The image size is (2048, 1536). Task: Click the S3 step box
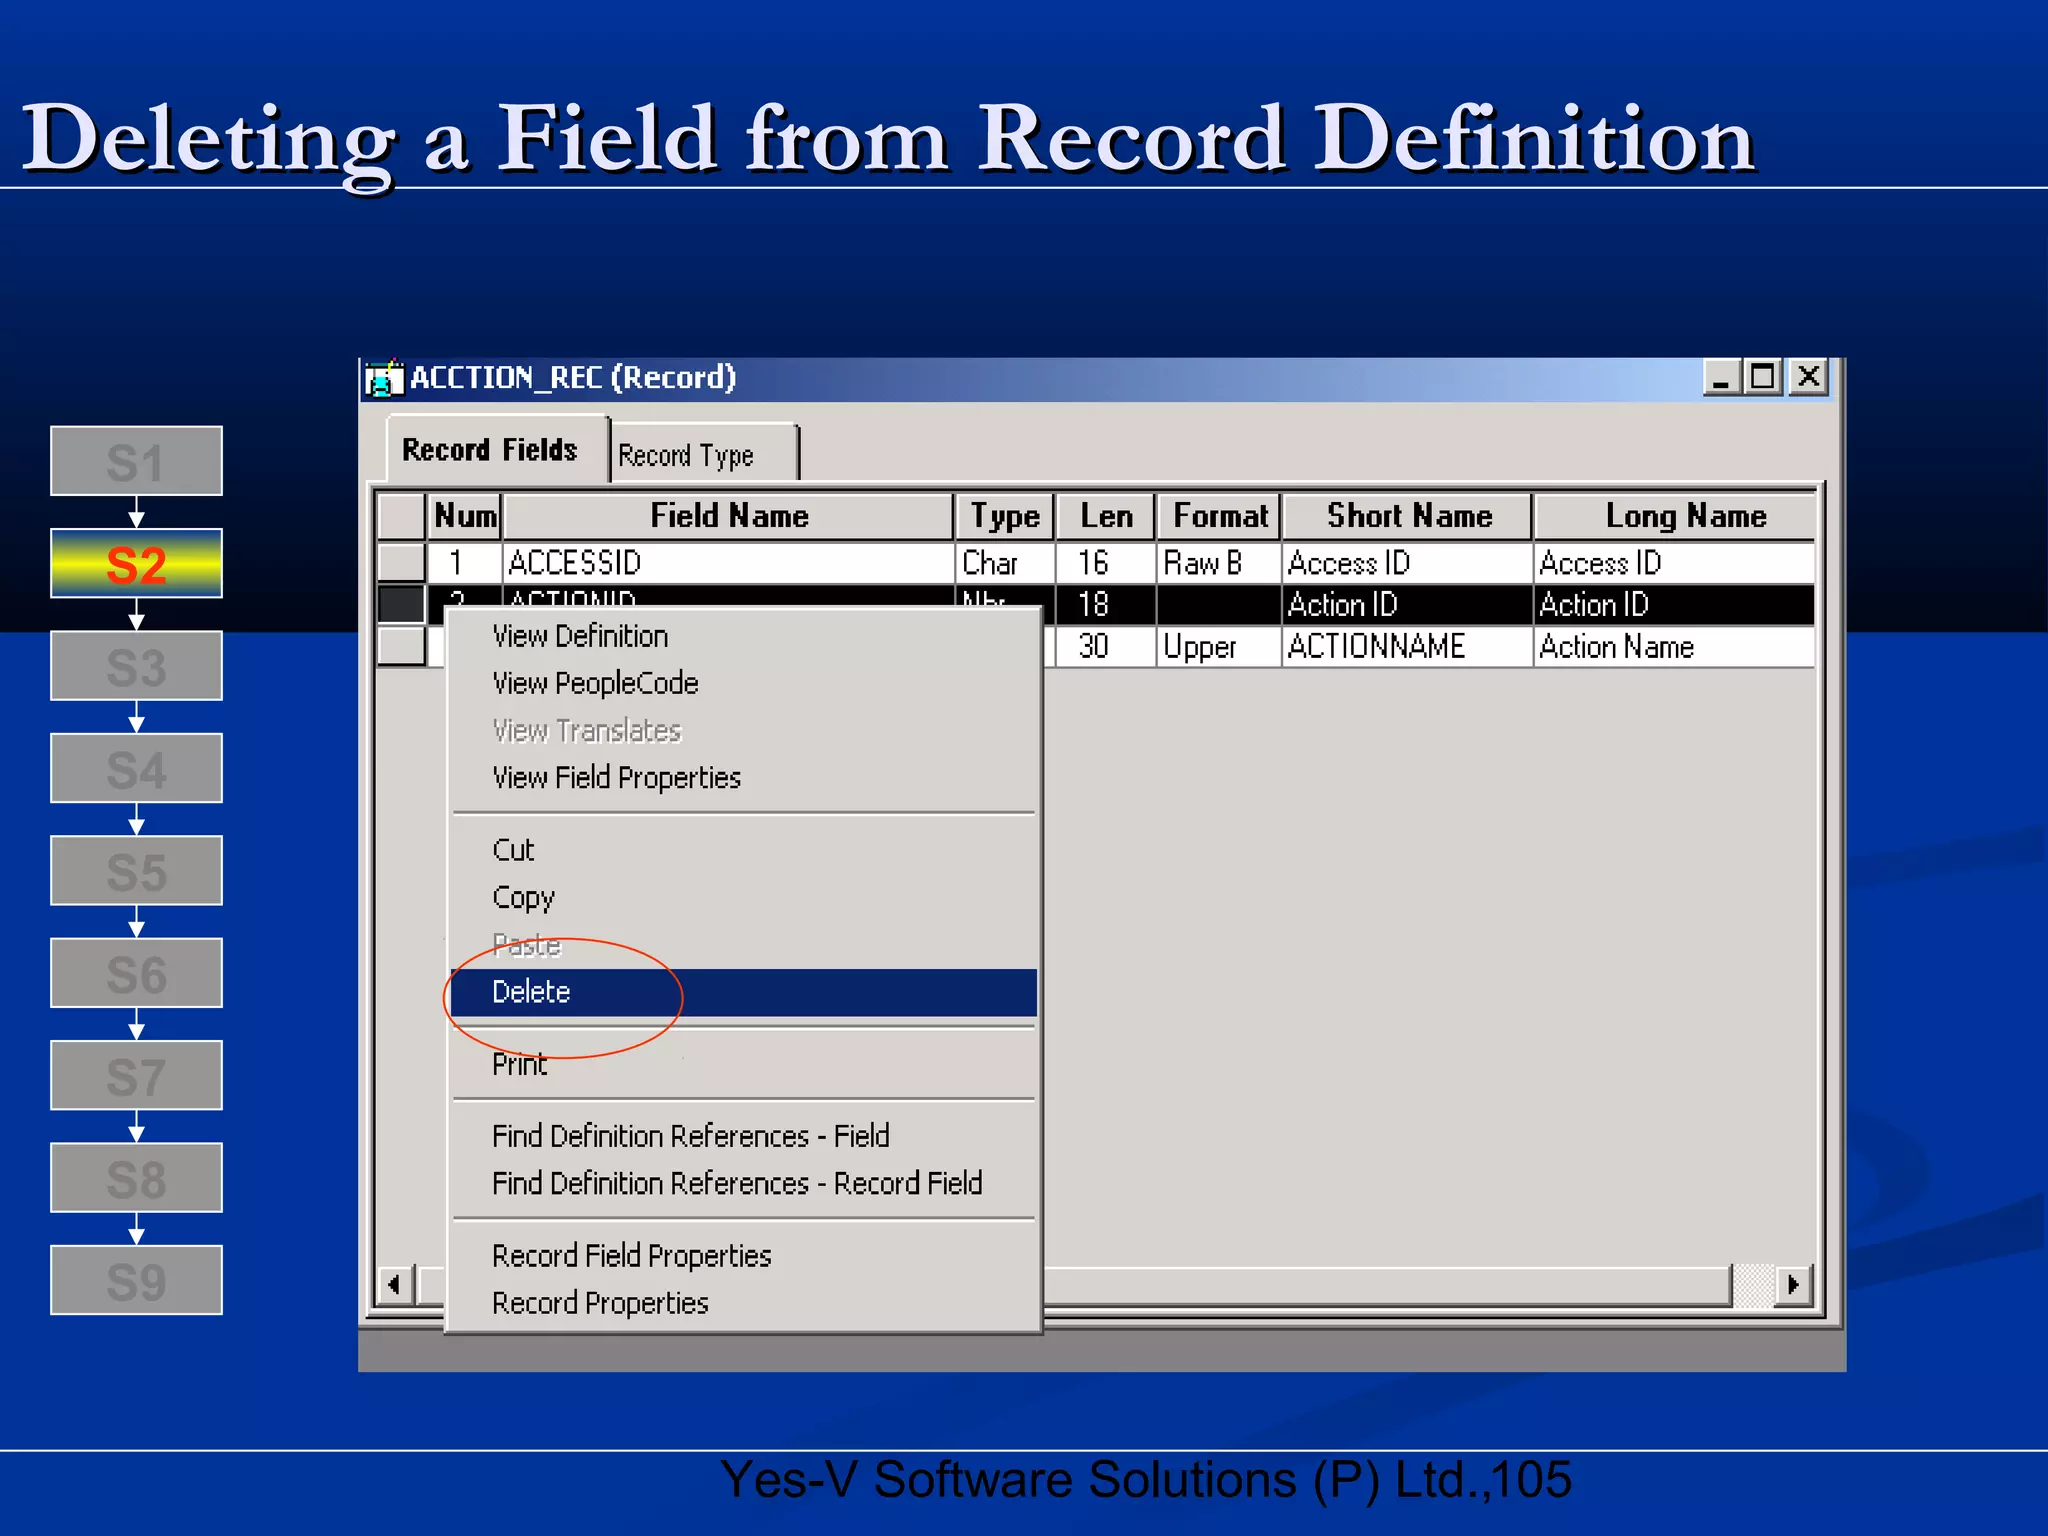136,666
